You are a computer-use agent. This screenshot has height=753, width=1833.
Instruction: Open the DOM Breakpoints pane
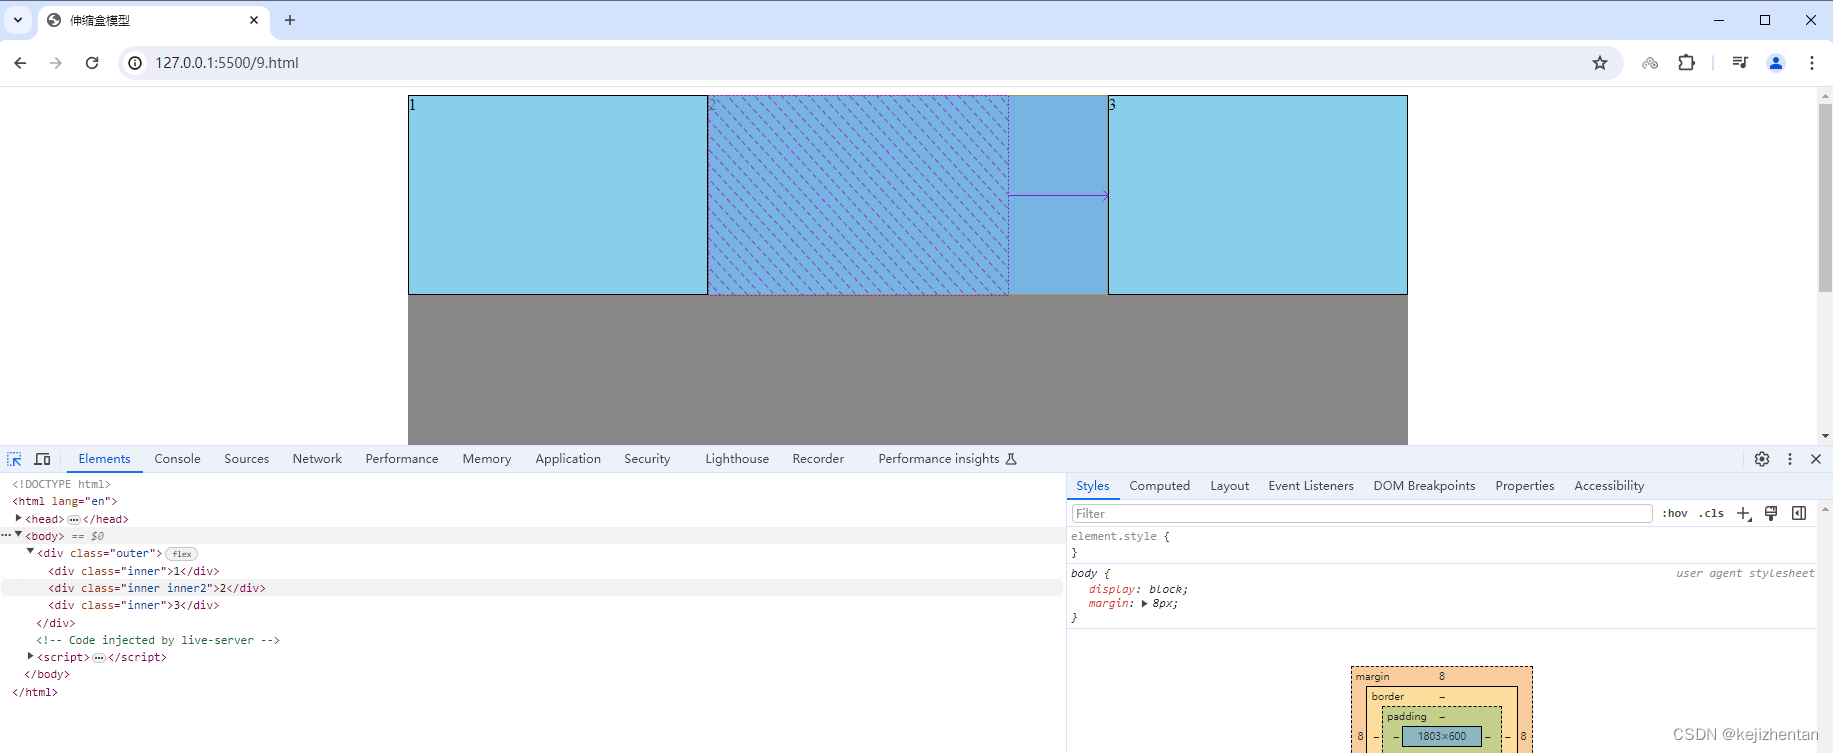(x=1424, y=486)
